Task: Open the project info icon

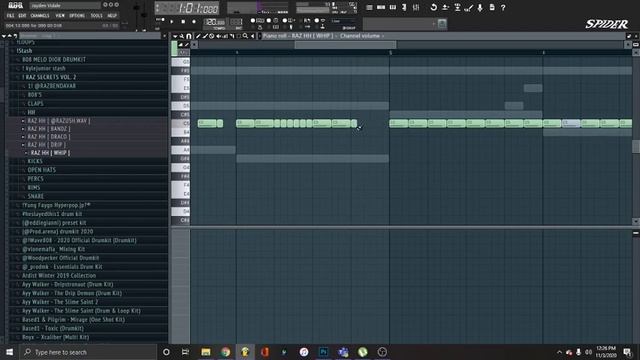Action: (x=492, y=7)
